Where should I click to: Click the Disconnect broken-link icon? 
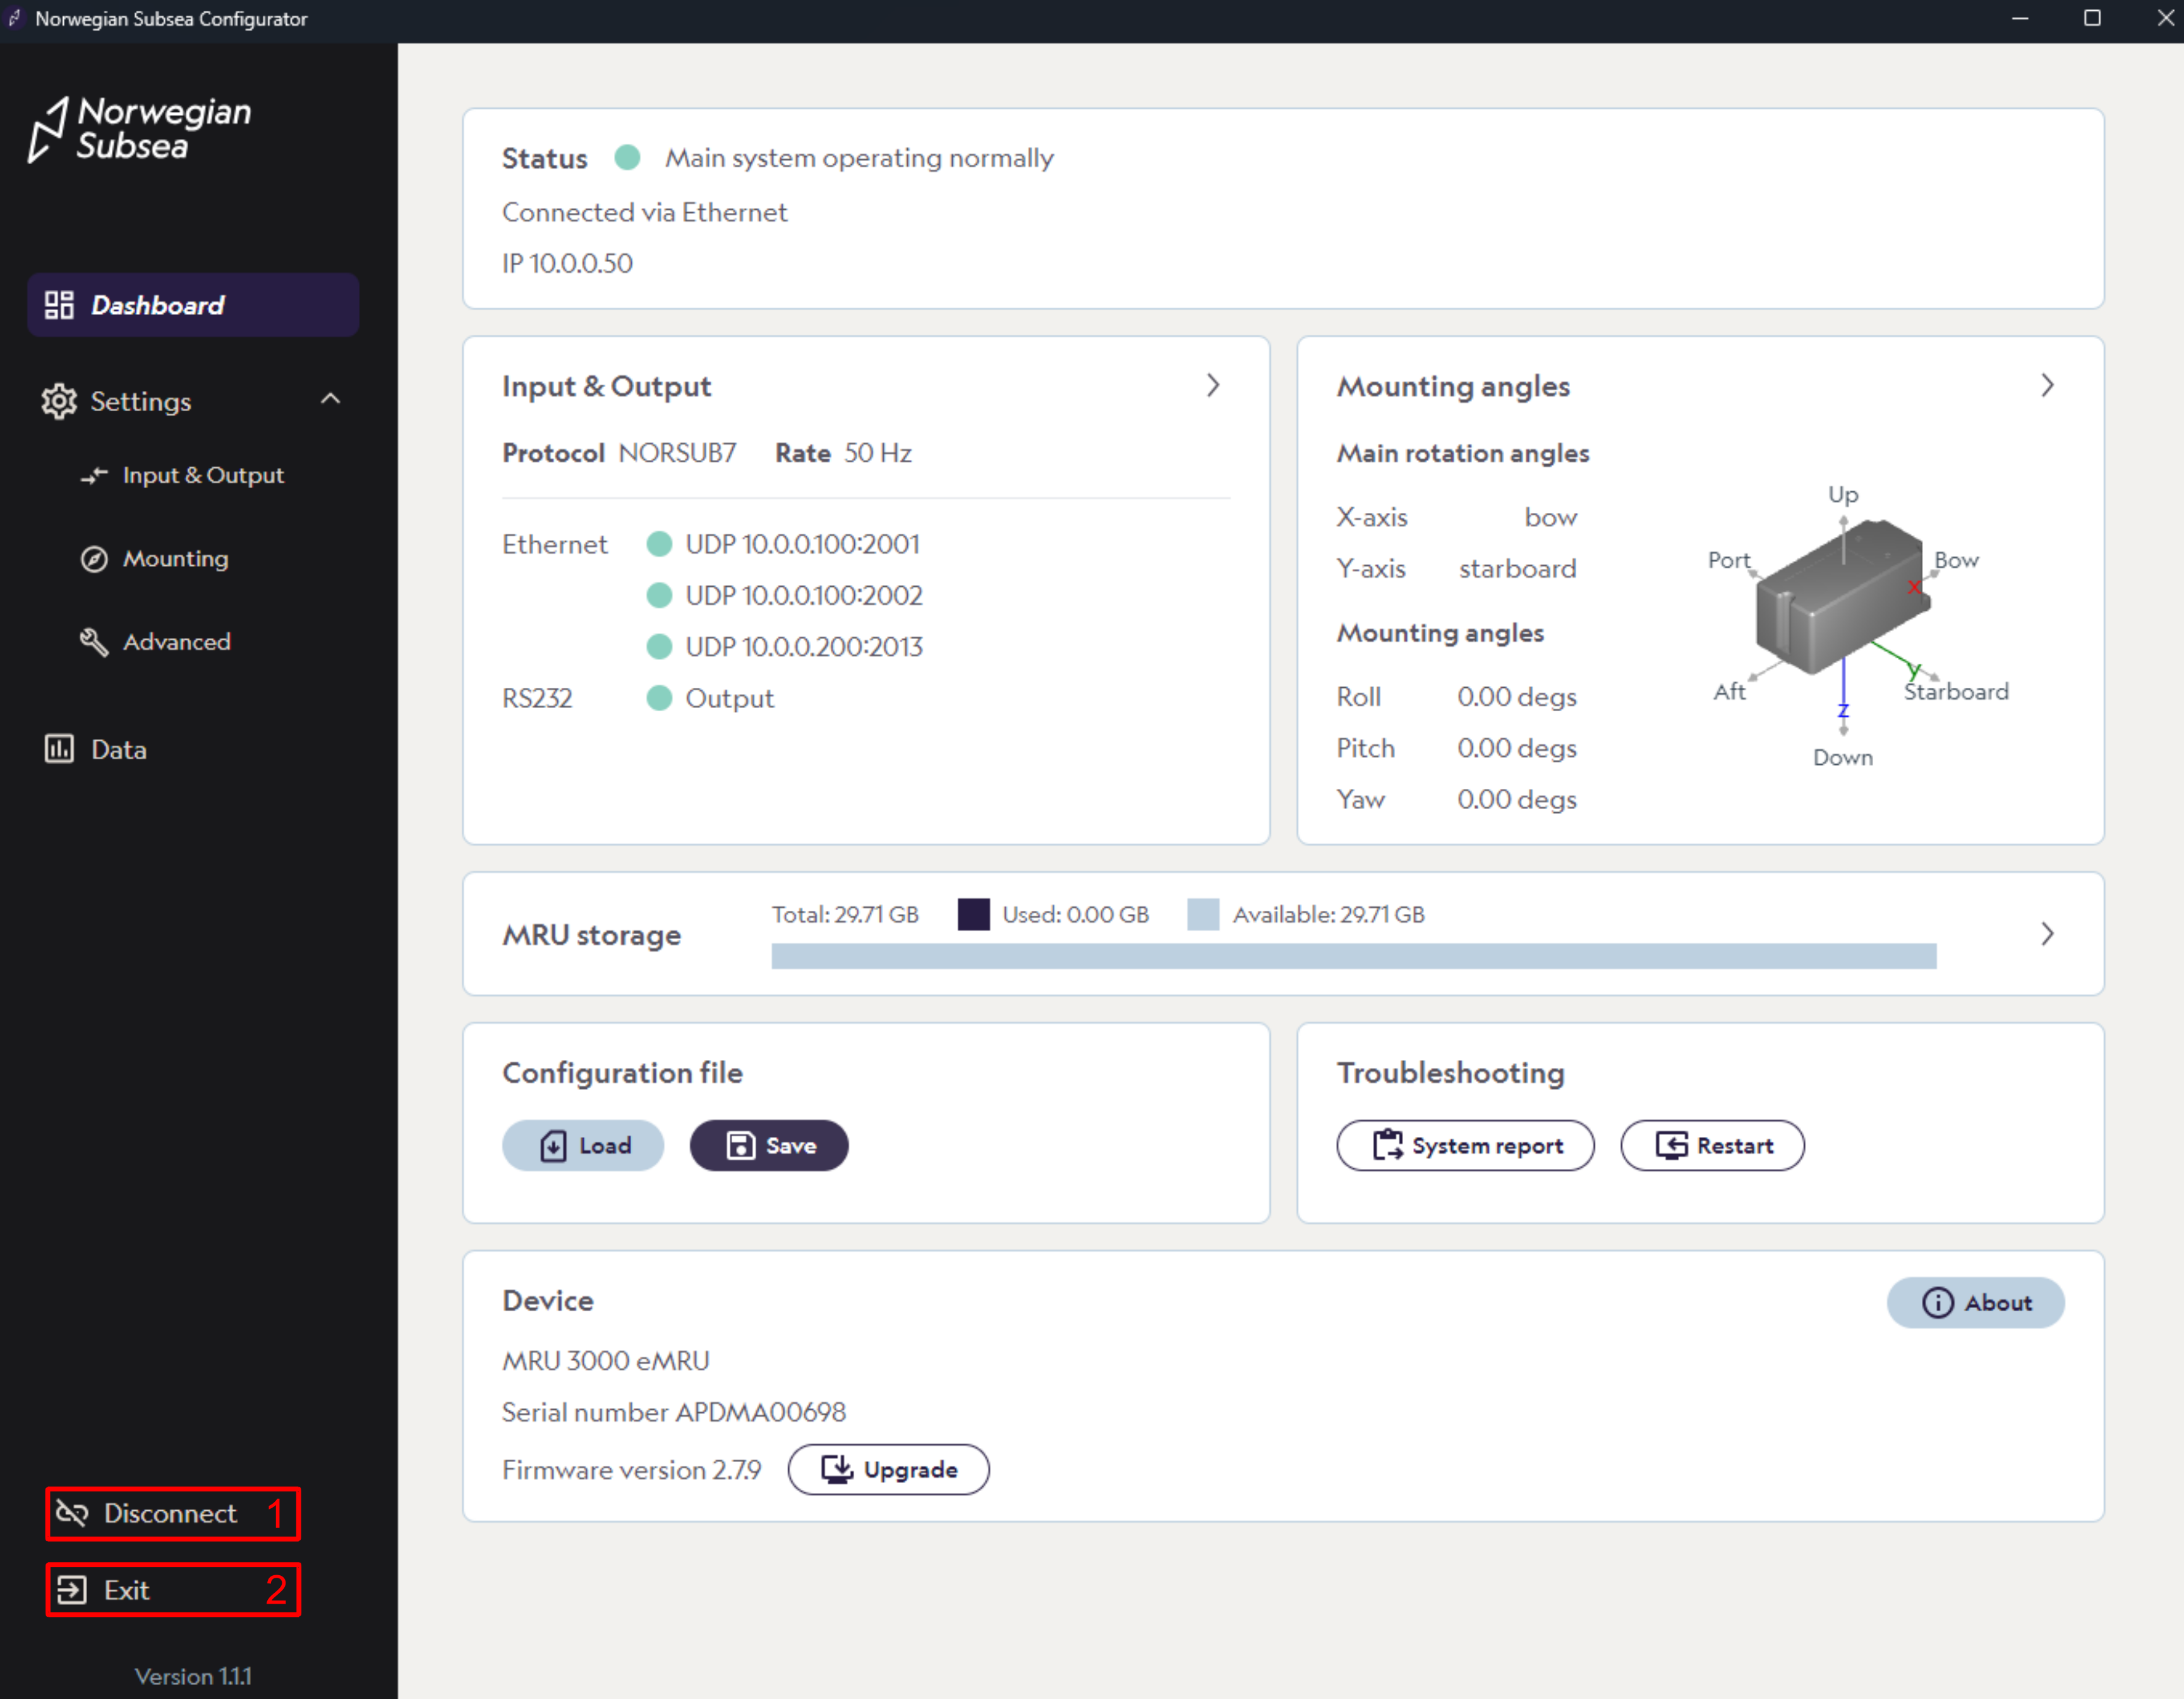(x=72, y=1513)
